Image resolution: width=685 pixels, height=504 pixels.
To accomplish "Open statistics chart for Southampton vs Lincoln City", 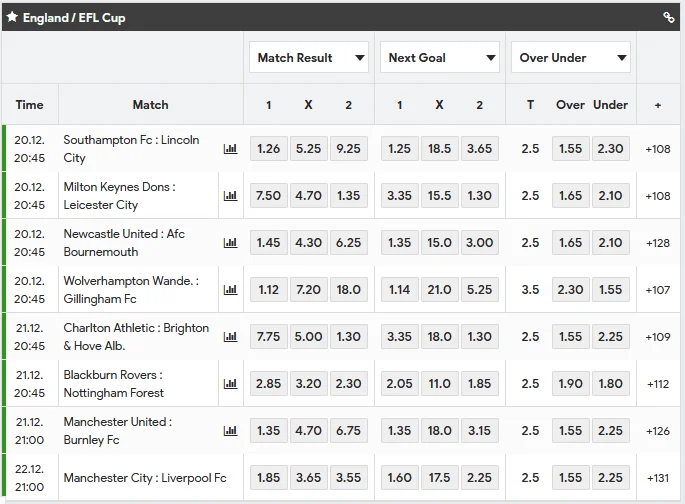I will 230,149.
